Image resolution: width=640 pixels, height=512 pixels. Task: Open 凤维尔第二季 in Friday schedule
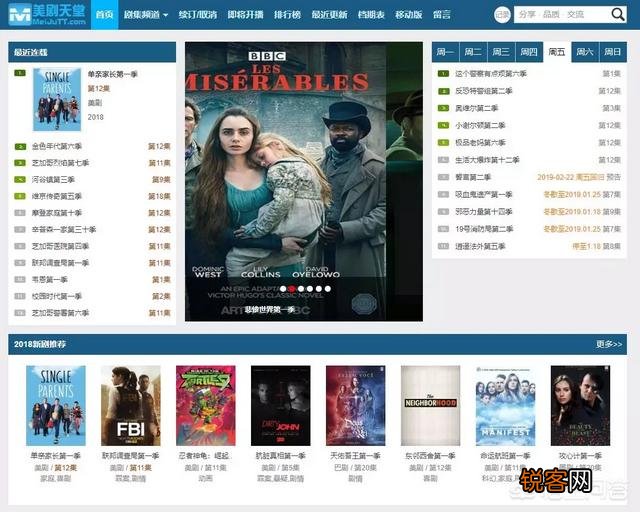pyautogui.click(x=477, y=108)
